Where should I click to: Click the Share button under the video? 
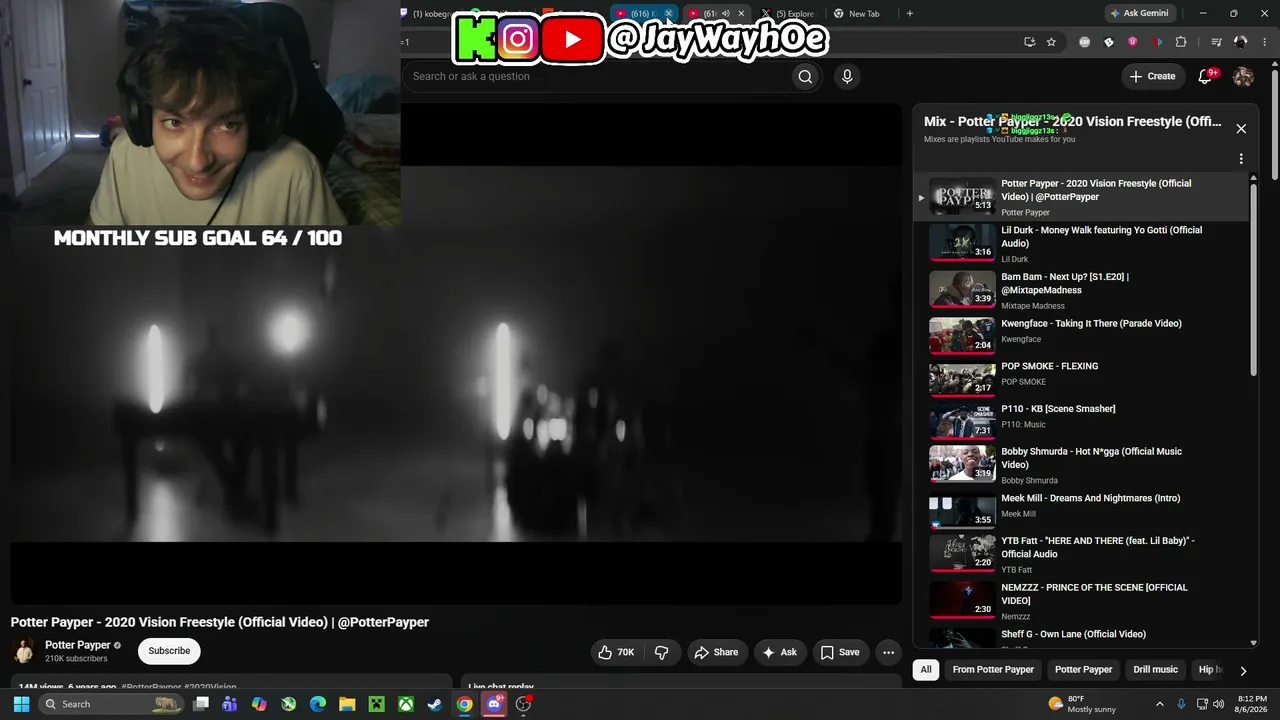pyautogui.click(x=716, y=652)
